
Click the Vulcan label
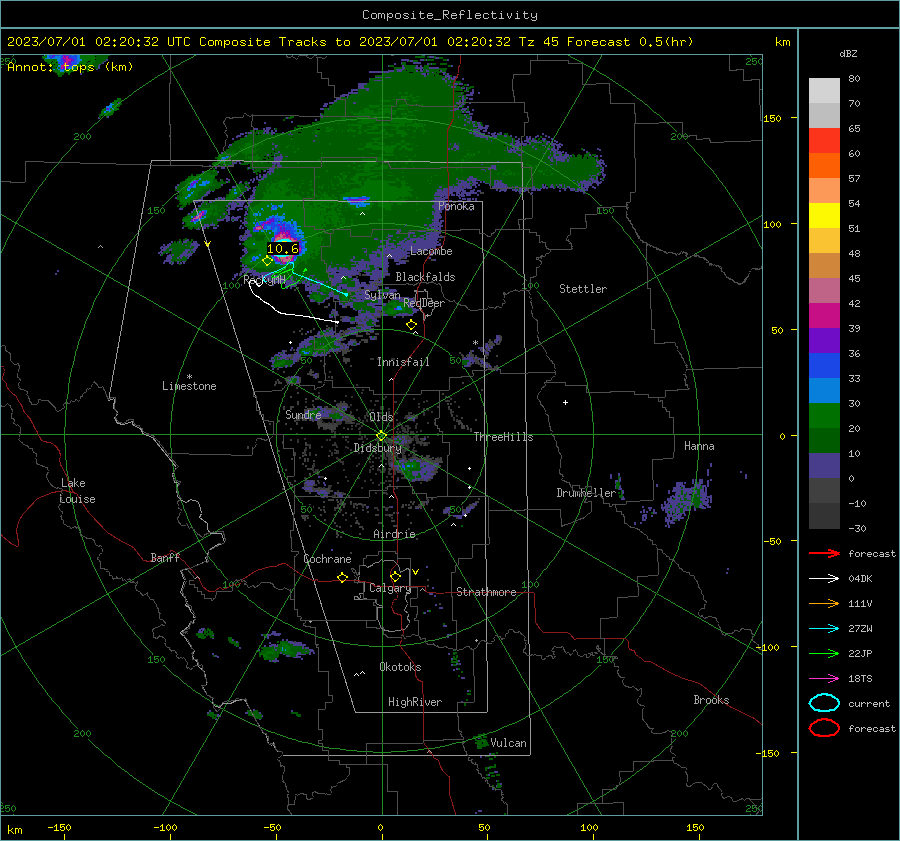[x=508, y=743]
